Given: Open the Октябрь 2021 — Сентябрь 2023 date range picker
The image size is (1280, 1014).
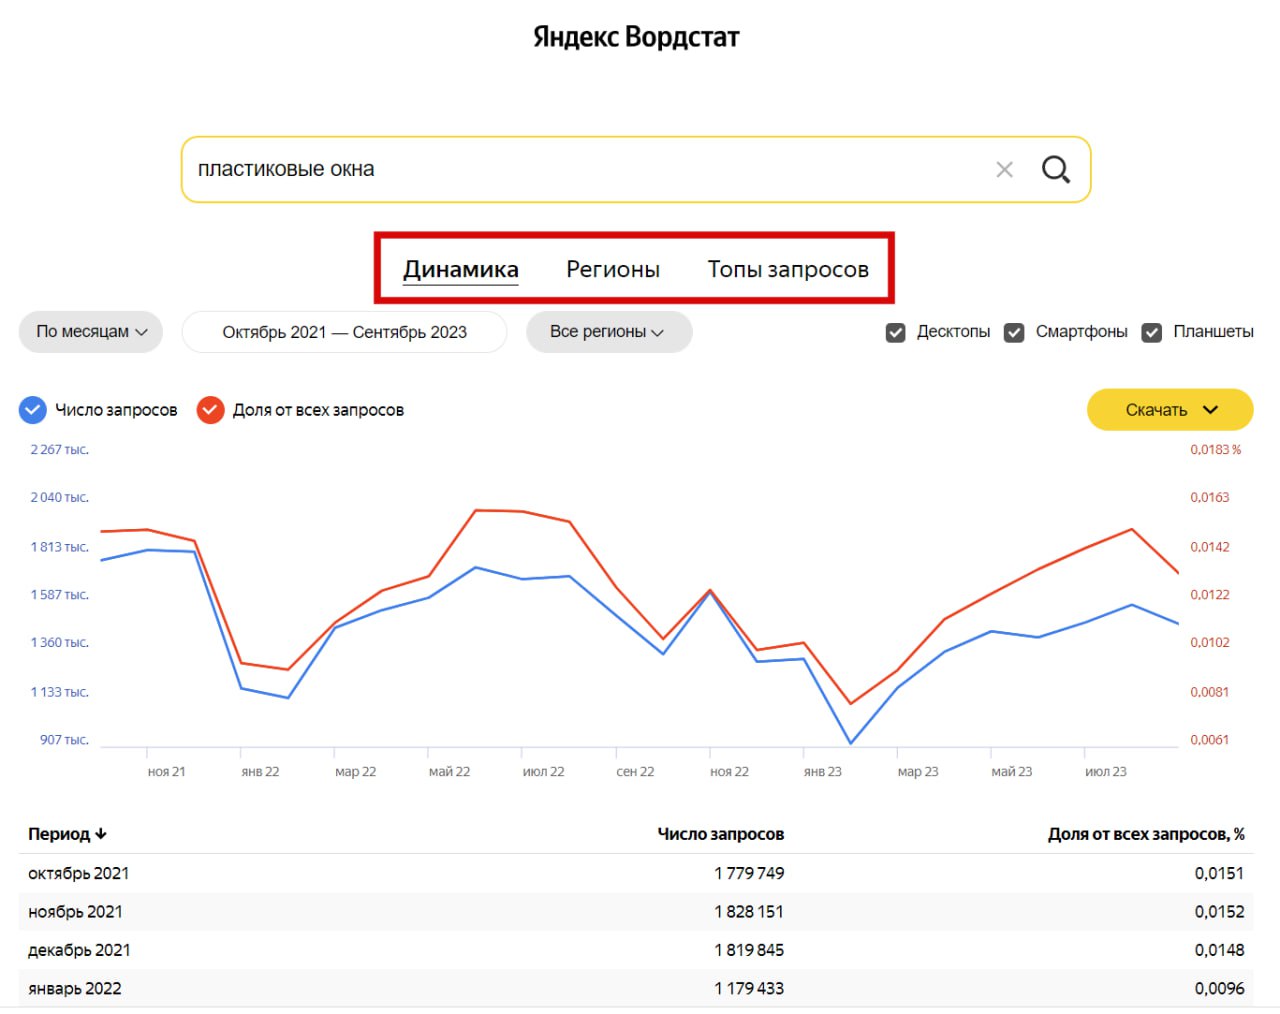Looking at the screenshot, I should (x=344, y=332).
